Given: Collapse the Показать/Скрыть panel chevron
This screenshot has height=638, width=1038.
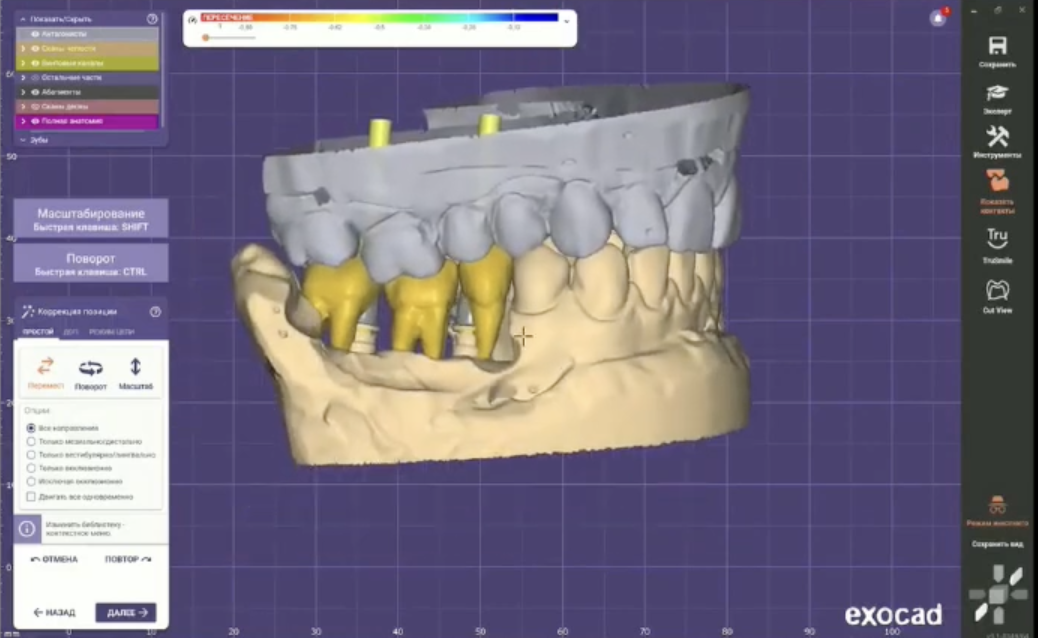Looking at the screenshot, I should tap(23, 19).
